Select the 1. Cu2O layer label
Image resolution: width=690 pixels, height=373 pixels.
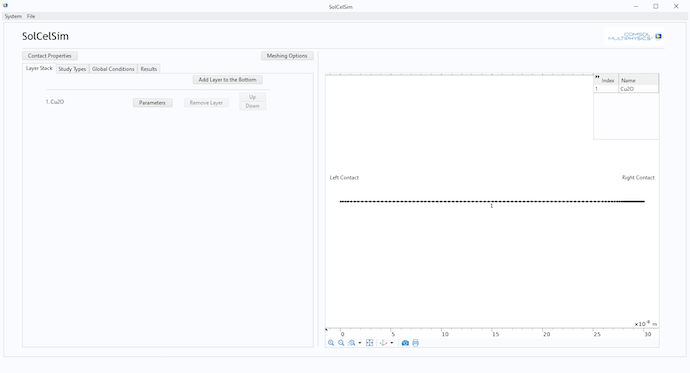click(x=55, y=102)
